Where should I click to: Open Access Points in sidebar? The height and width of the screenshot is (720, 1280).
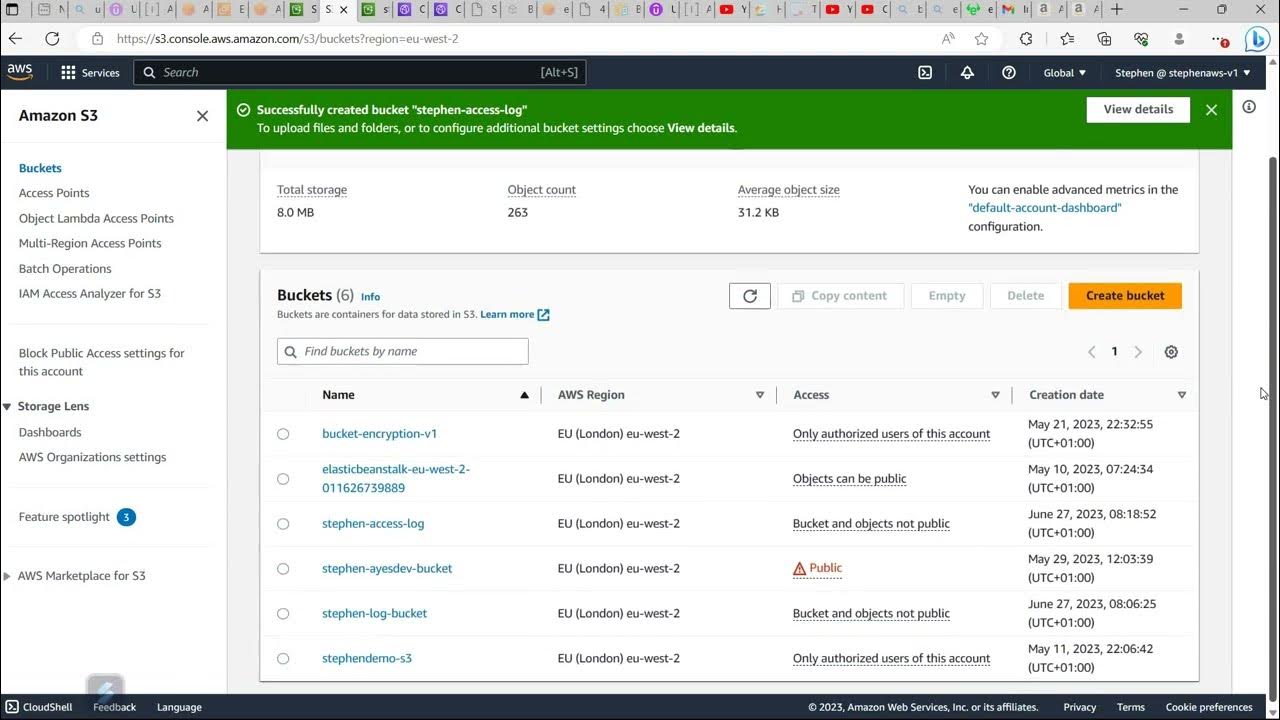(54, 193)
